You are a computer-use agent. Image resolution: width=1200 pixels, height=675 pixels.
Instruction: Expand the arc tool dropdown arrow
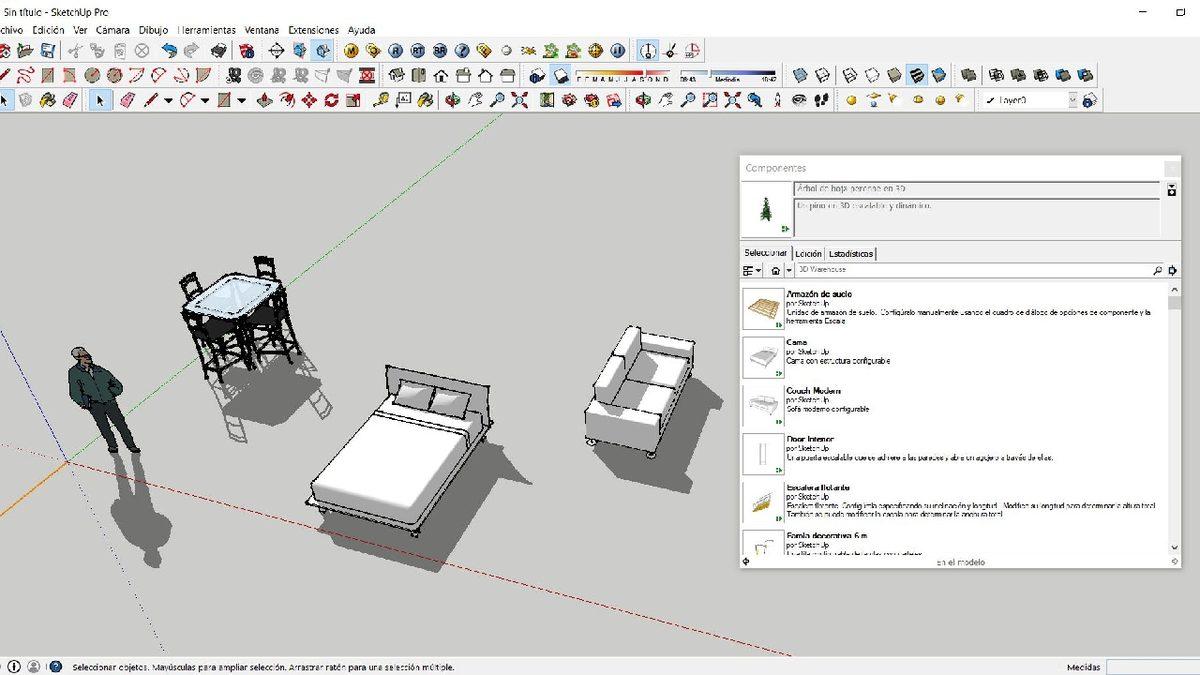(x=207, y=100)
